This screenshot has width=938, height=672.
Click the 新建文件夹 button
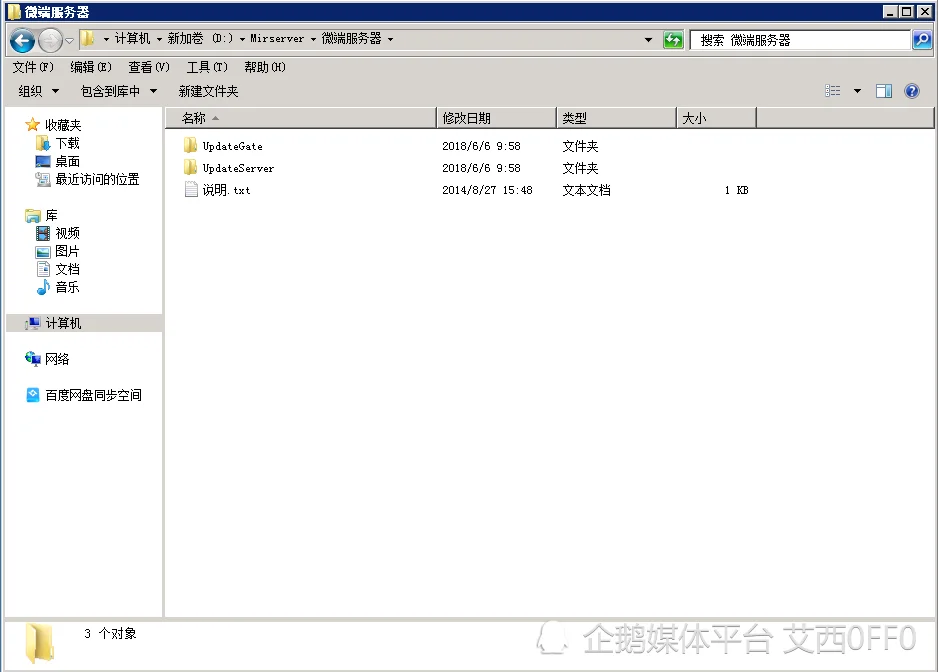pos(208,91)
